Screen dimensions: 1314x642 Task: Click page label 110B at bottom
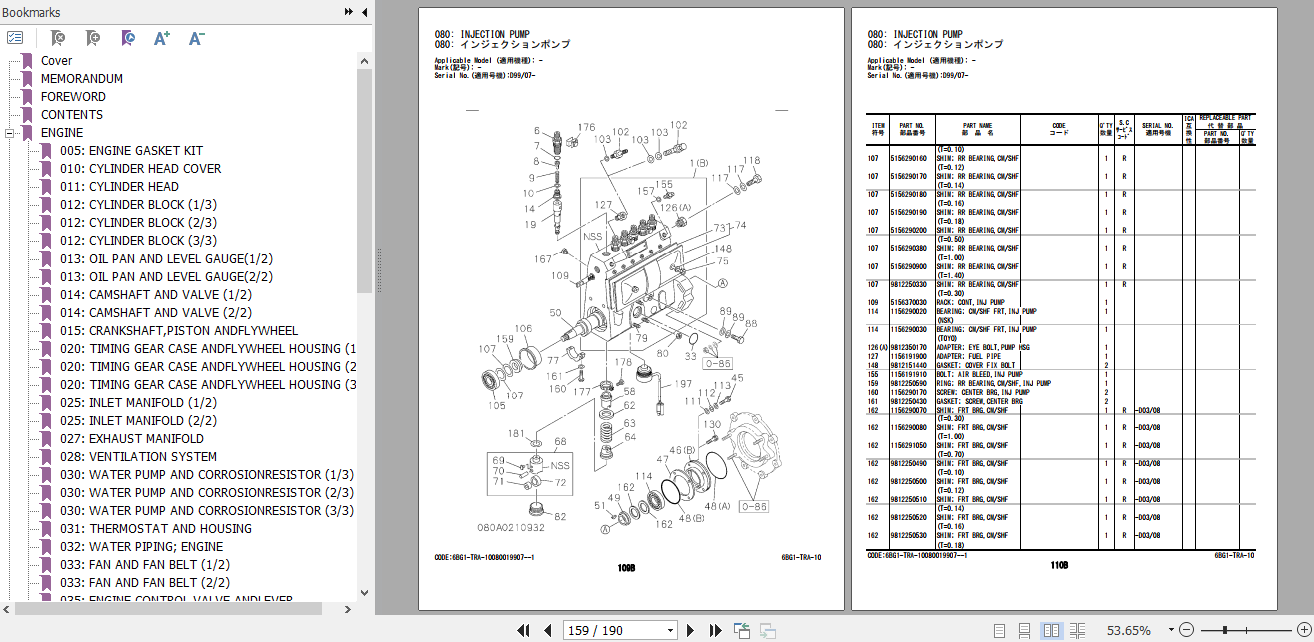(x=1059, y=565)
